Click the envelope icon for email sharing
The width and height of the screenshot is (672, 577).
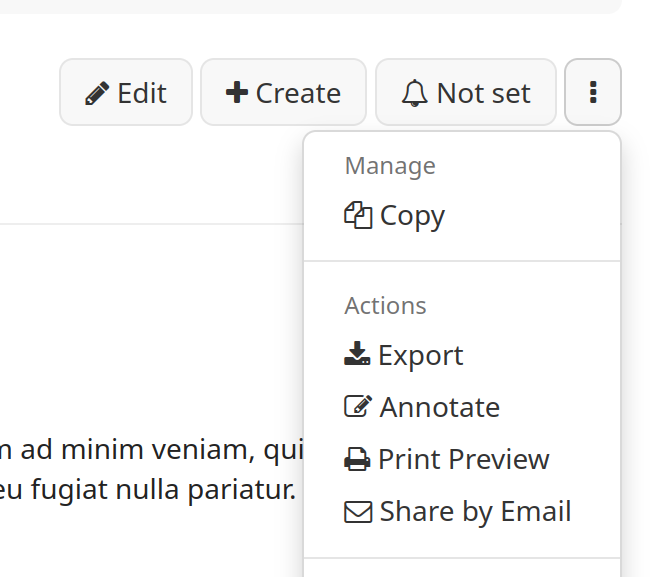(x=357, y=512)
